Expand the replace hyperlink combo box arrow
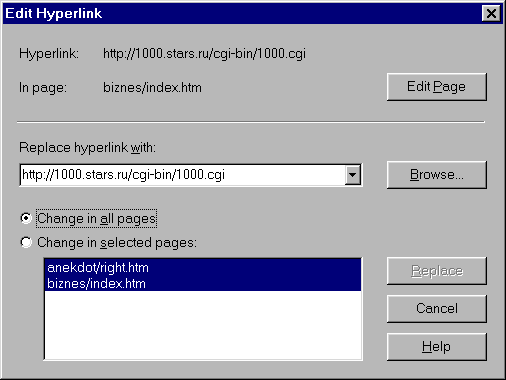Viewport: 506px width, 380px height. click(x=353, y=175)
